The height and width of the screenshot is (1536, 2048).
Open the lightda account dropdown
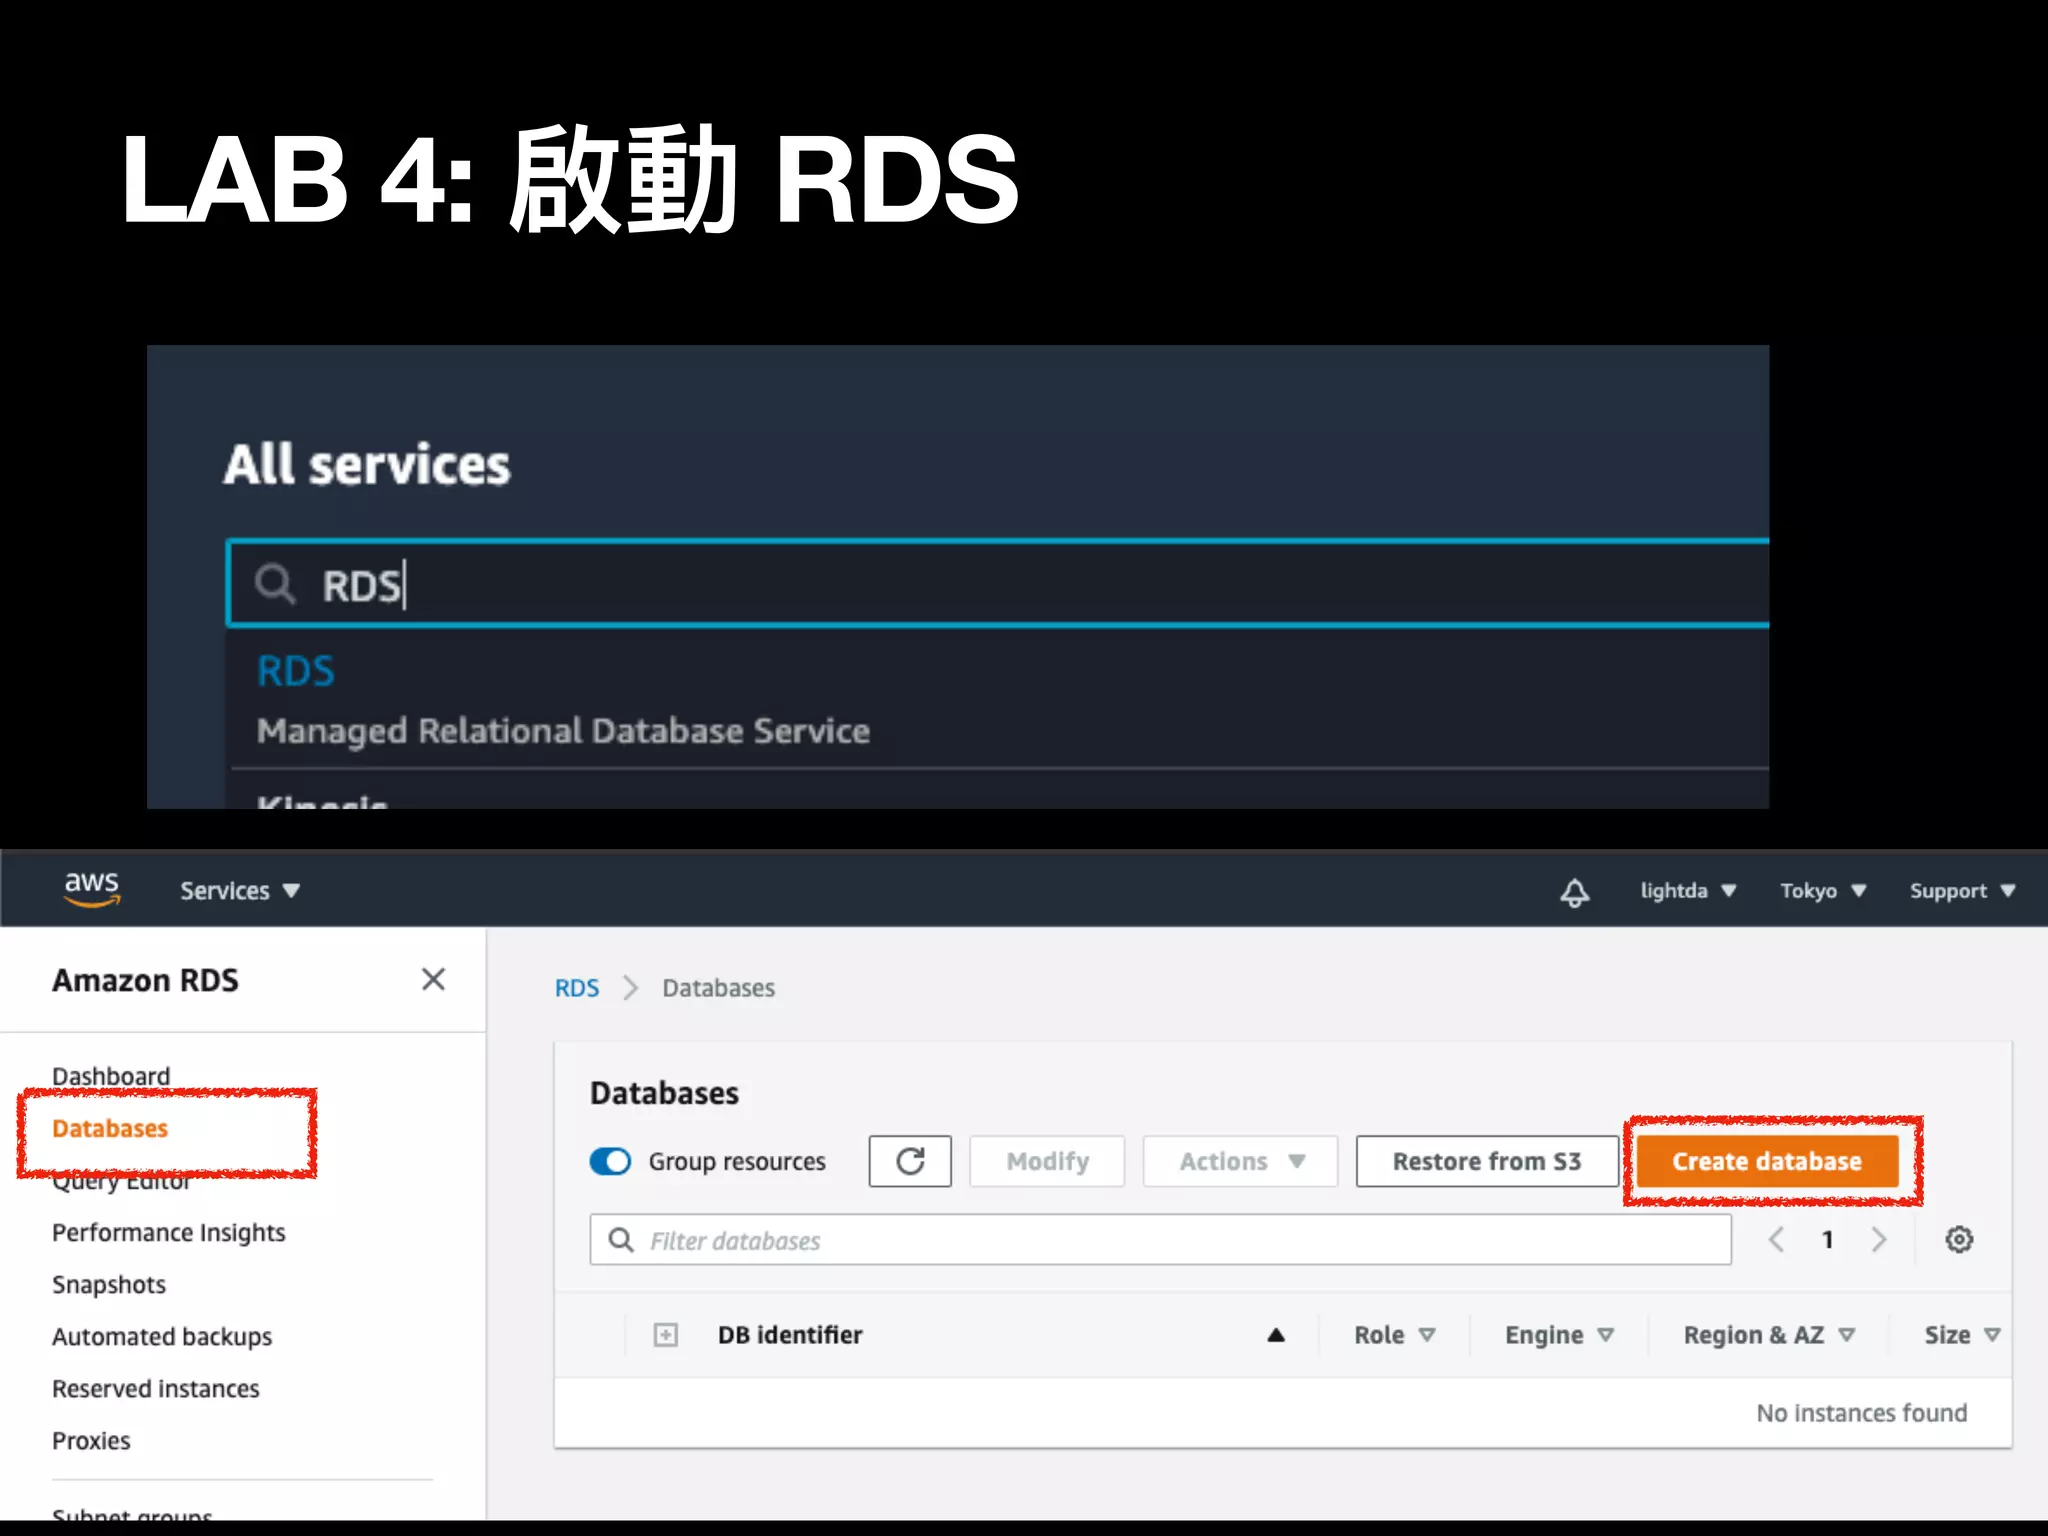click(x=1688, y=891)
